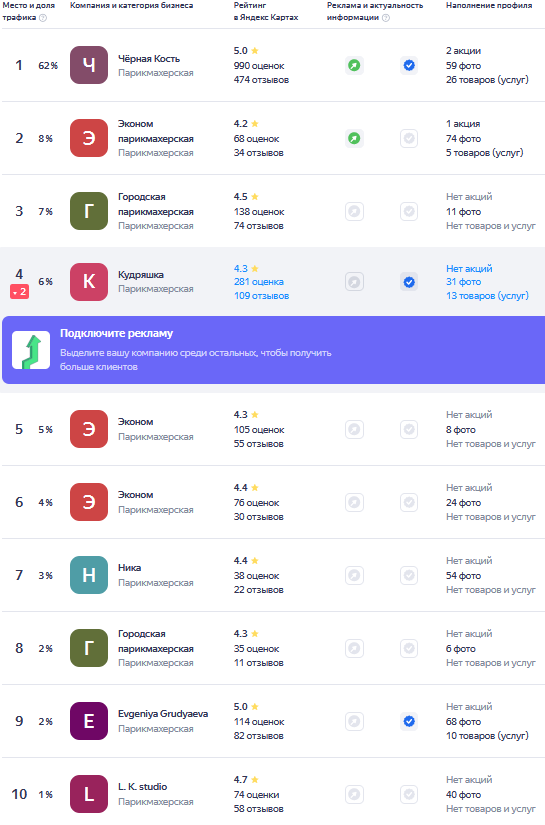545x825 pixels.
Task: Click the blue verified badge in Кудряшка row
Action: click(409, 282)
